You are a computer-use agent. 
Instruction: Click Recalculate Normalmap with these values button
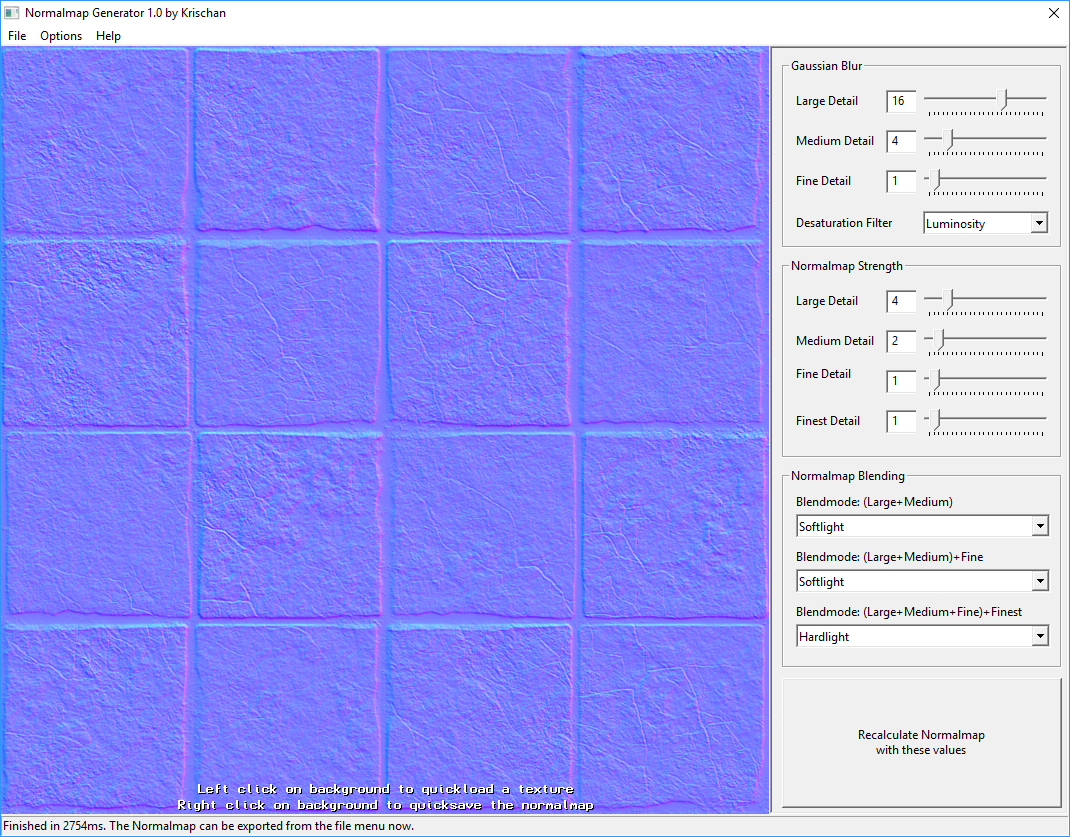coord(921,742)
